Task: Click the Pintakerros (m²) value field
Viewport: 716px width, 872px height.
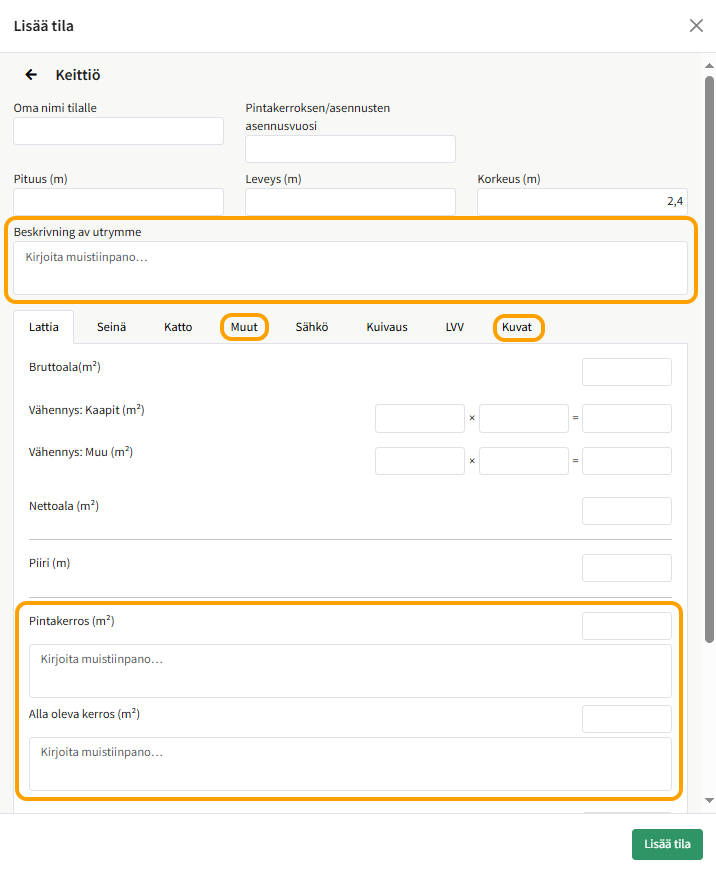Action: pyautogui.click(x=627, y=626)
